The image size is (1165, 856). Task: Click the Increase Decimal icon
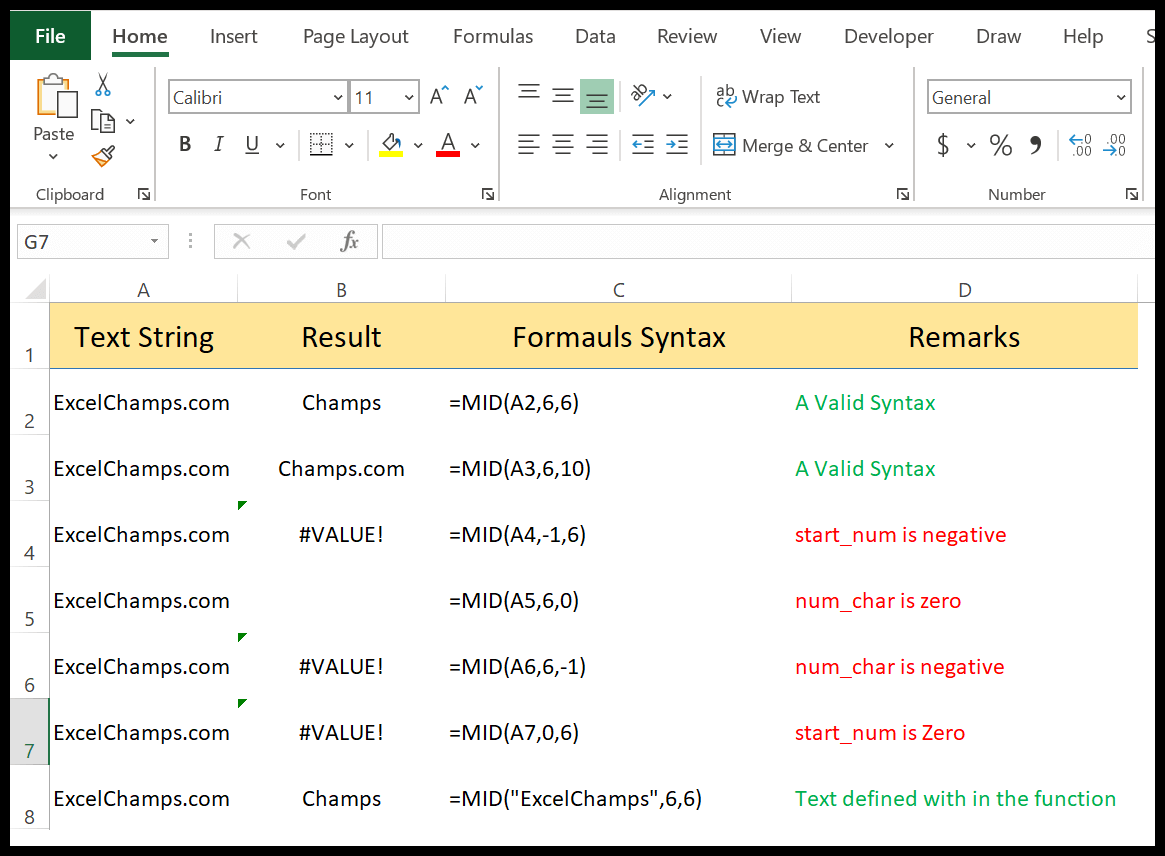point(1079,145)
